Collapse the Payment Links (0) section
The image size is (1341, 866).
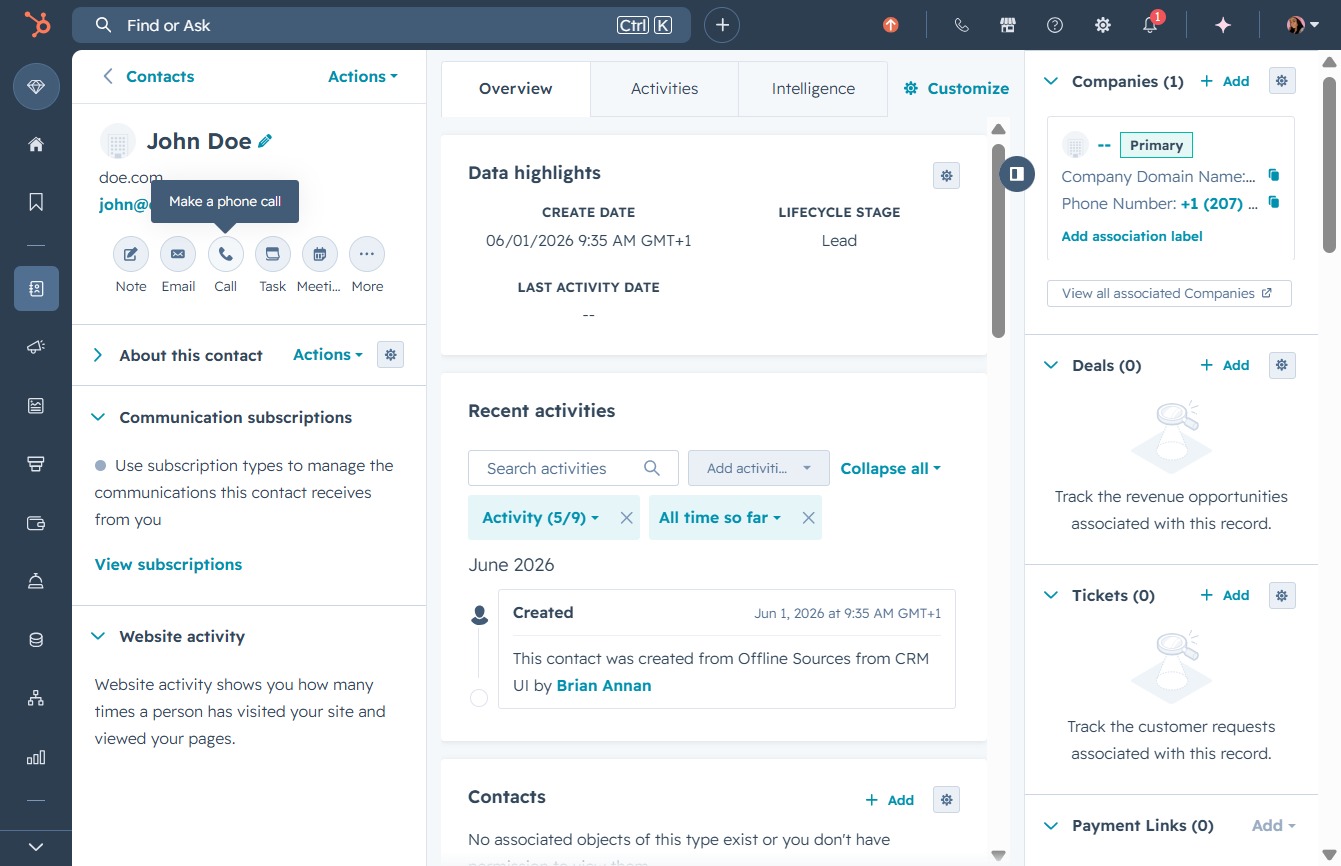[1051, 825]
